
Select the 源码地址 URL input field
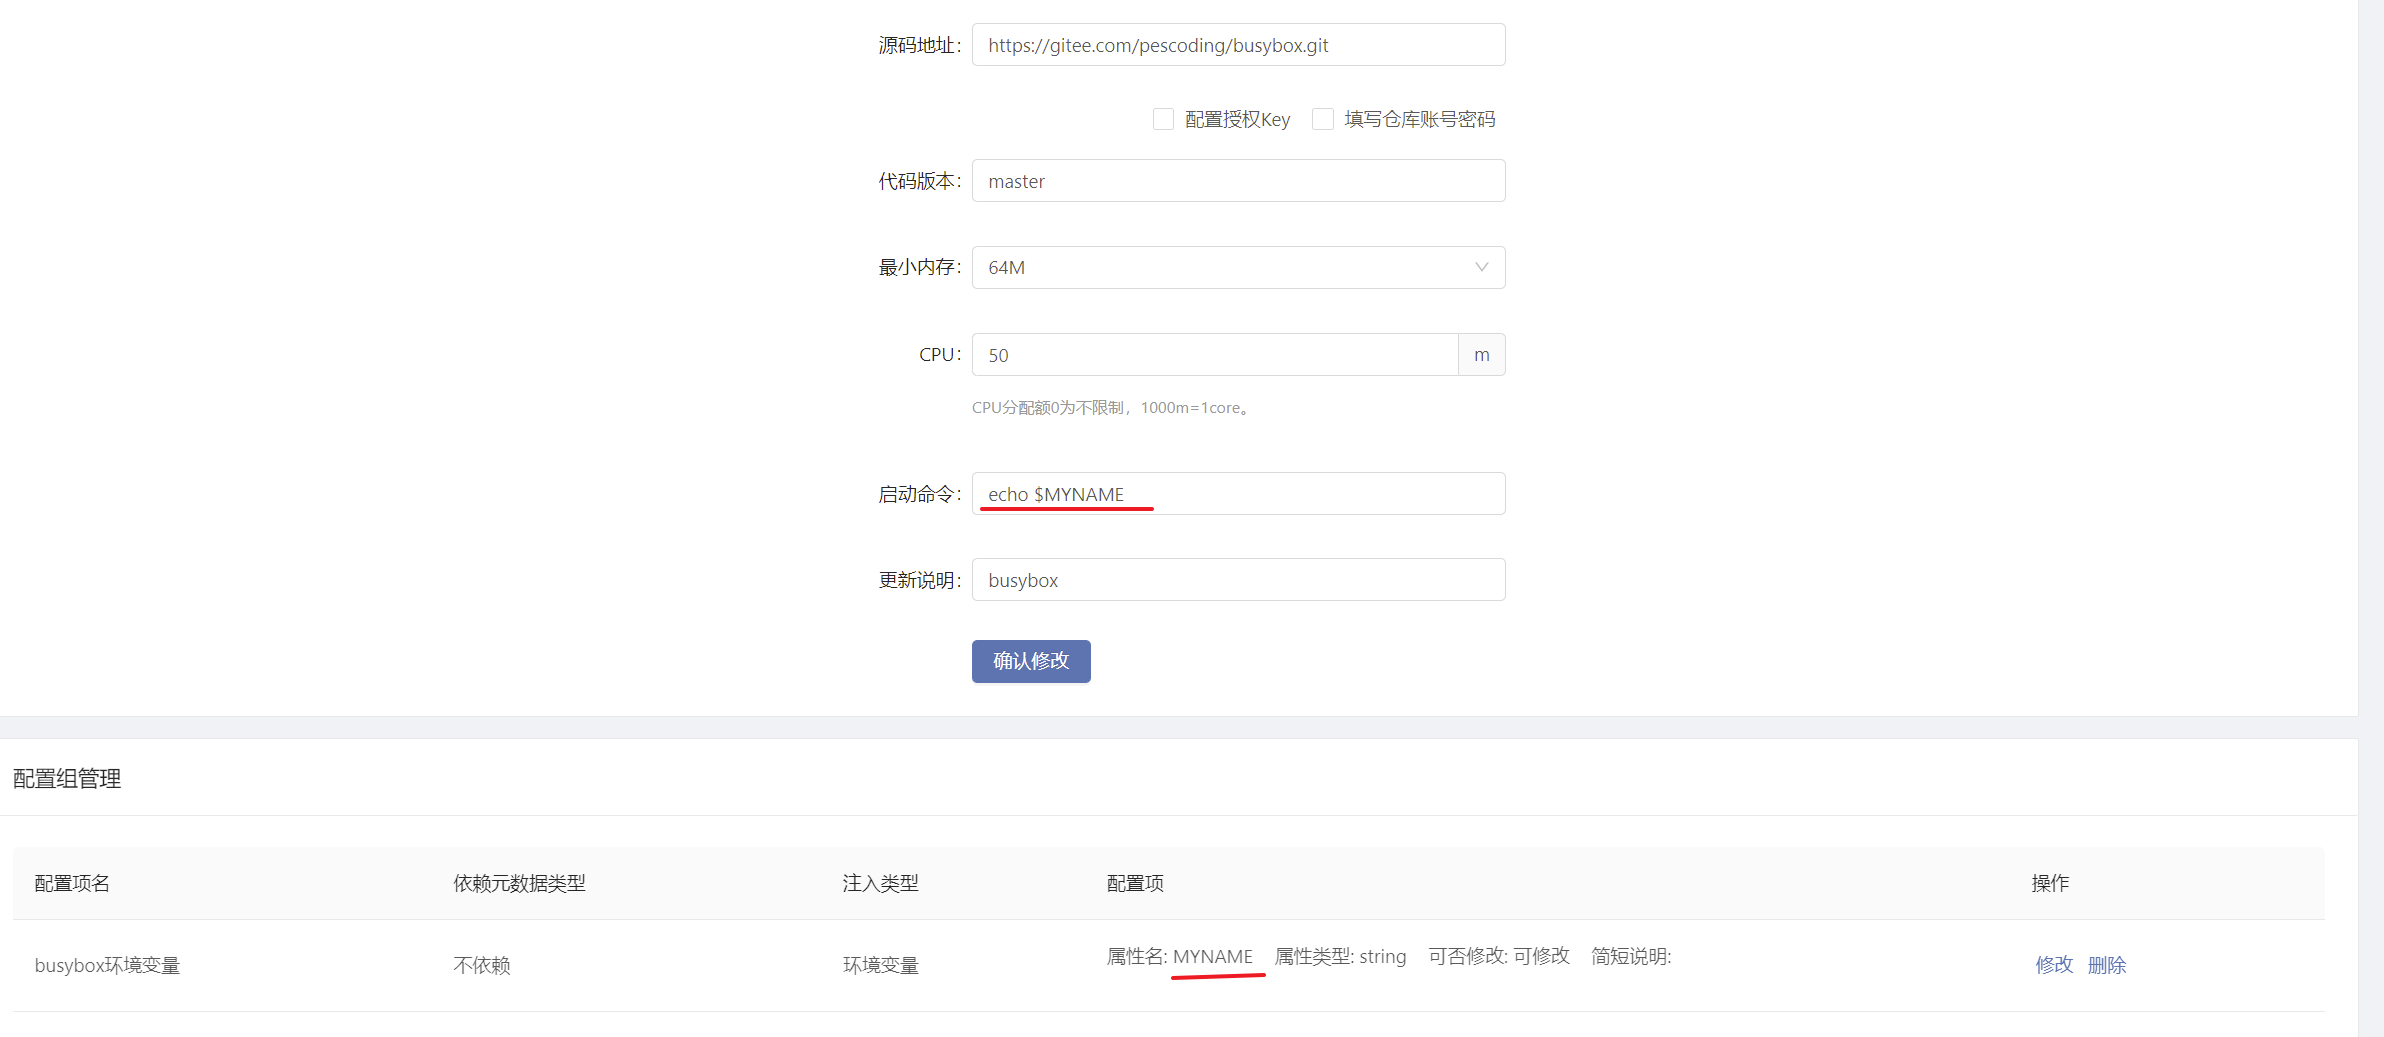pyautogui.click(x=1237, y=44)
